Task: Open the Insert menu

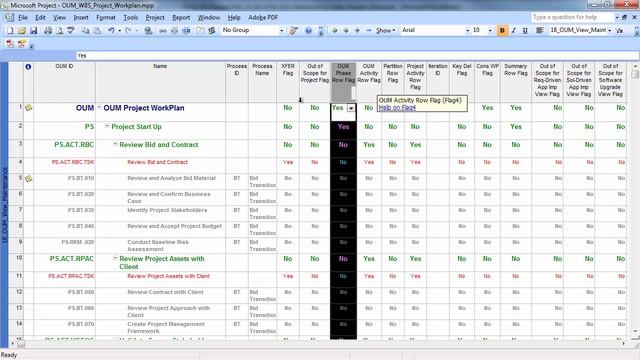Action: pyautogui.click(x=81, y=18)
